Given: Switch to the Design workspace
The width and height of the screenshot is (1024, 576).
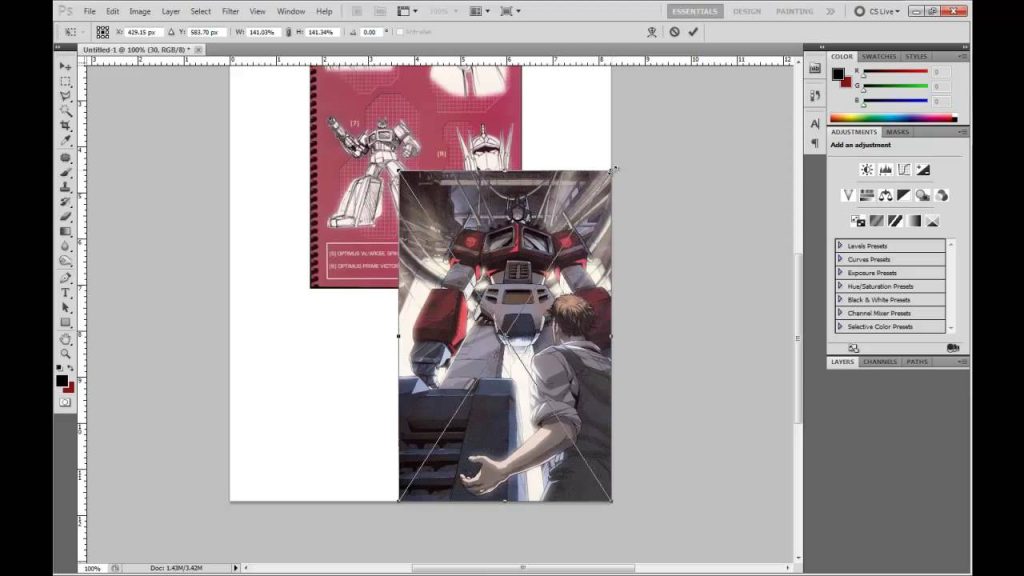Looking at the screenshot, I should pos(747,11).
